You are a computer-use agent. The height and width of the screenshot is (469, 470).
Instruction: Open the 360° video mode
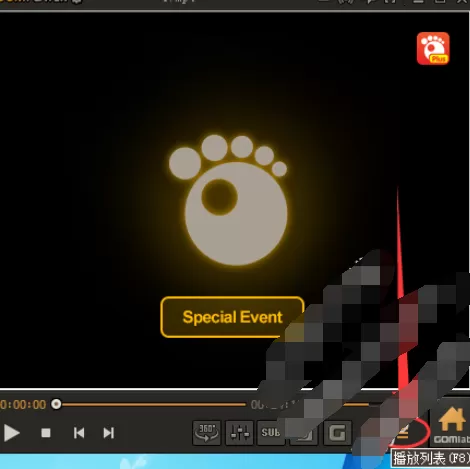(207, 433)
